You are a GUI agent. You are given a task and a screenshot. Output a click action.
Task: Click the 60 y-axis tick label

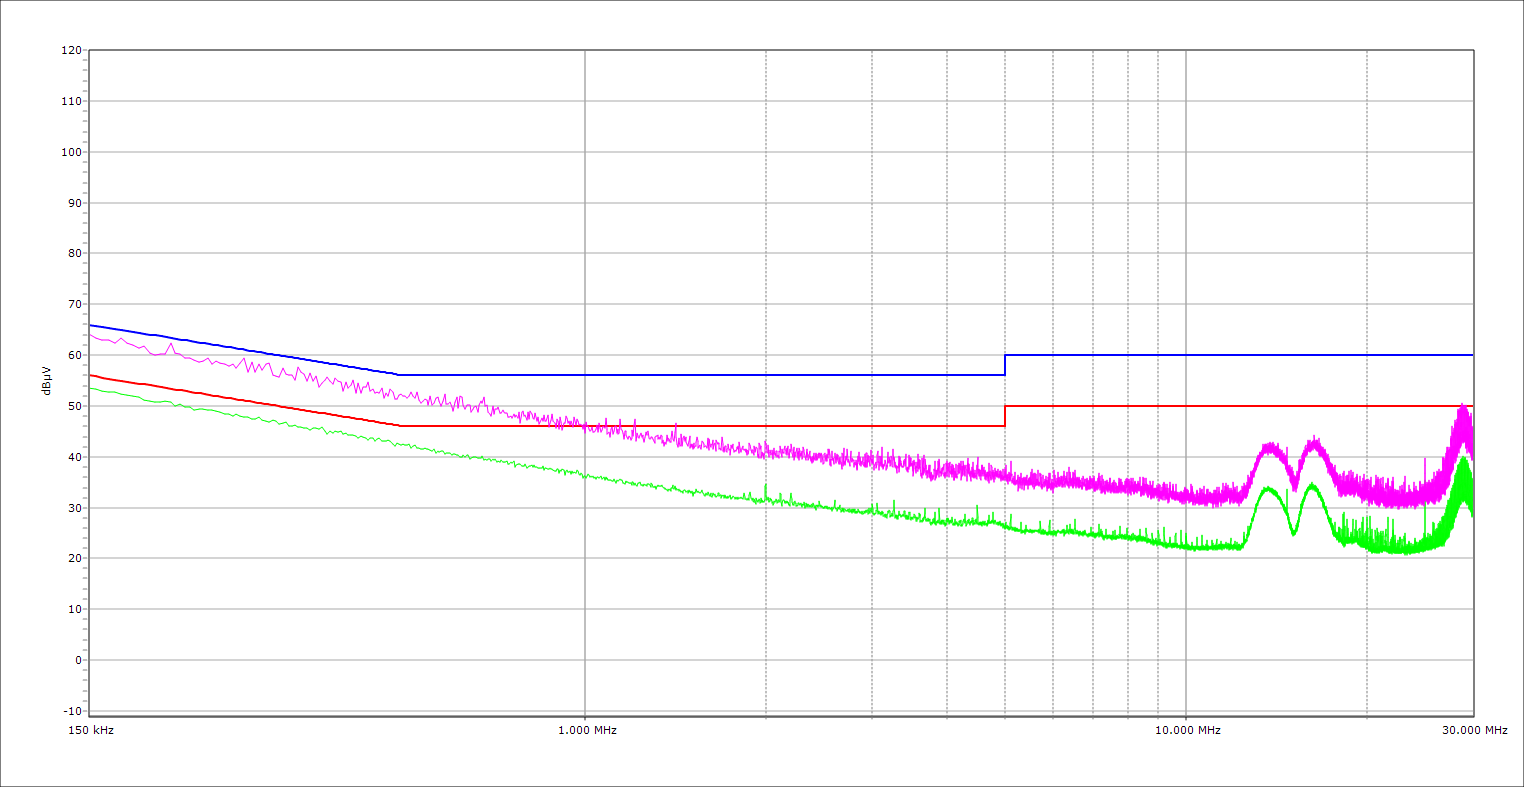74,355
